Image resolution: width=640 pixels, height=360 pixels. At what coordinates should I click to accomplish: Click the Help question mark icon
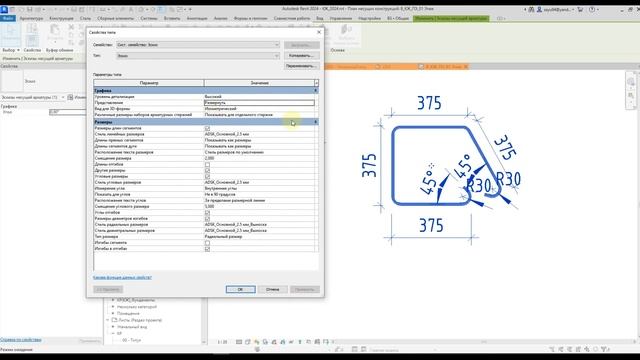[592, 9]
